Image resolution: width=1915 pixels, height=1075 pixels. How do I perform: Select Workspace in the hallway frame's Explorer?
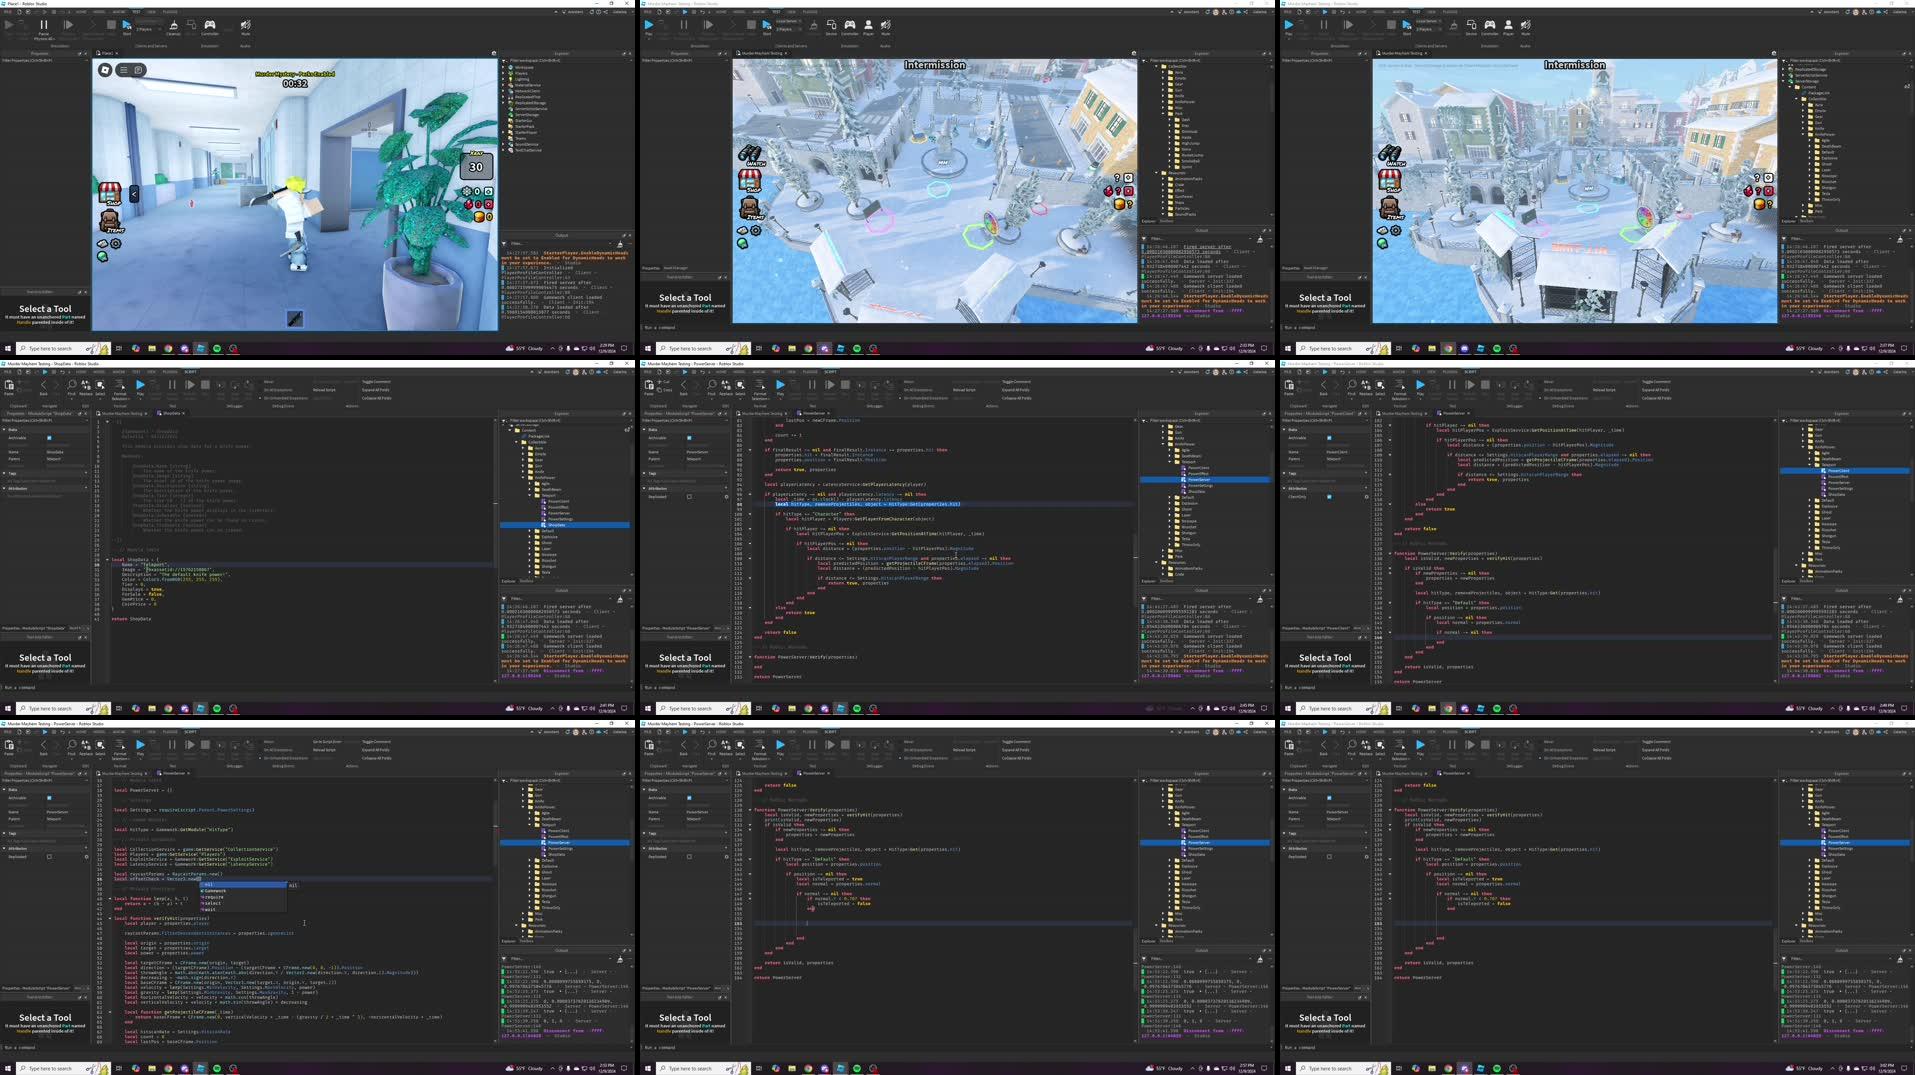524,67
